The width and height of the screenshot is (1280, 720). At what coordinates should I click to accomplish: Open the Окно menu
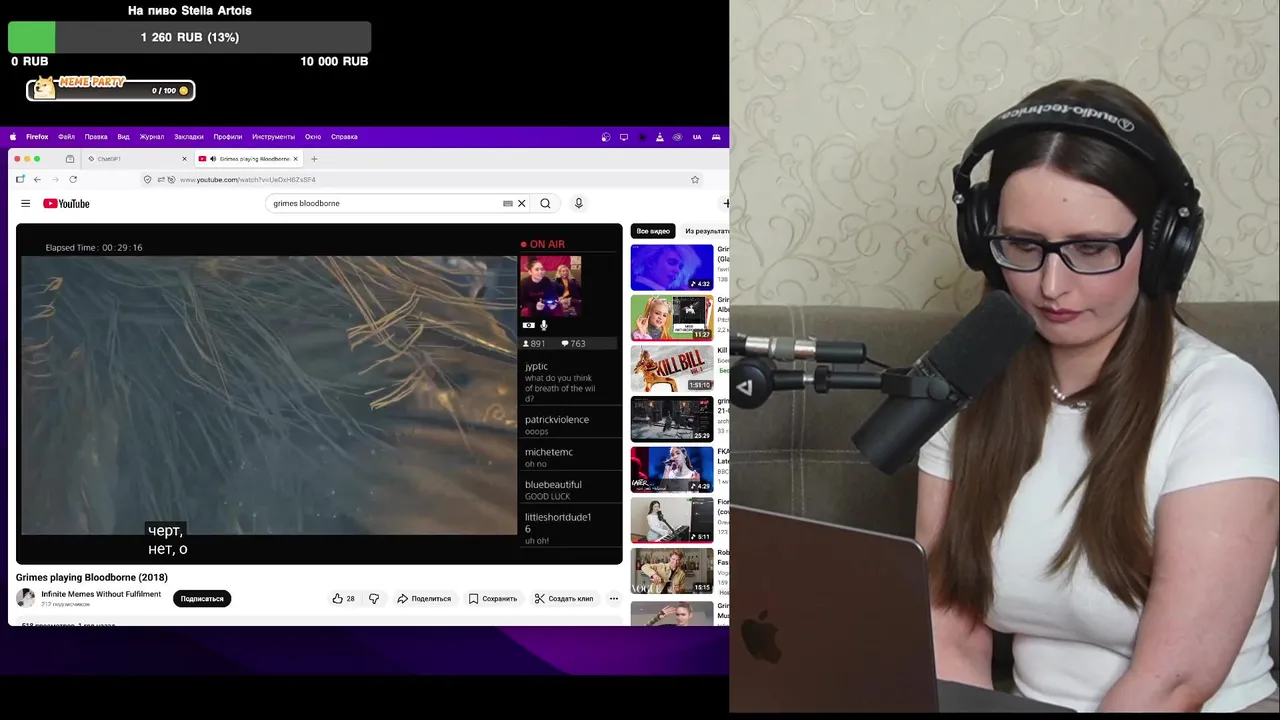[x=313, y=137]
